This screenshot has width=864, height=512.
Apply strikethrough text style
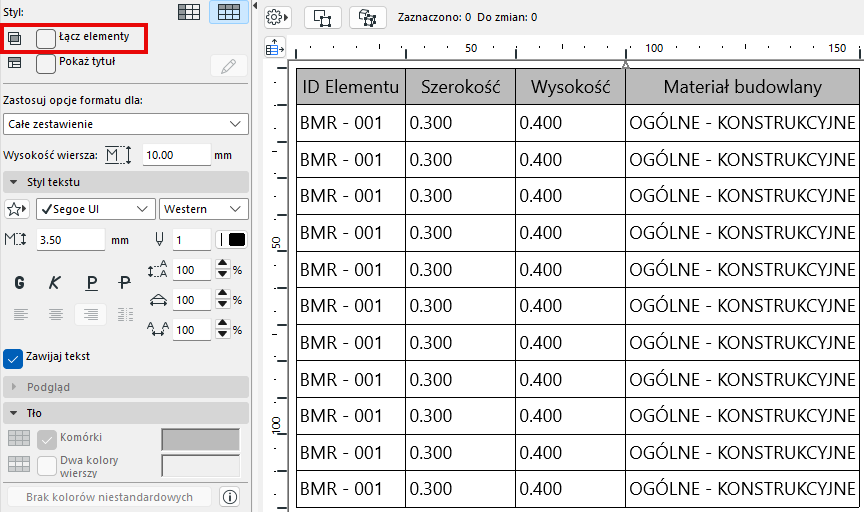[x=125, y=283]
